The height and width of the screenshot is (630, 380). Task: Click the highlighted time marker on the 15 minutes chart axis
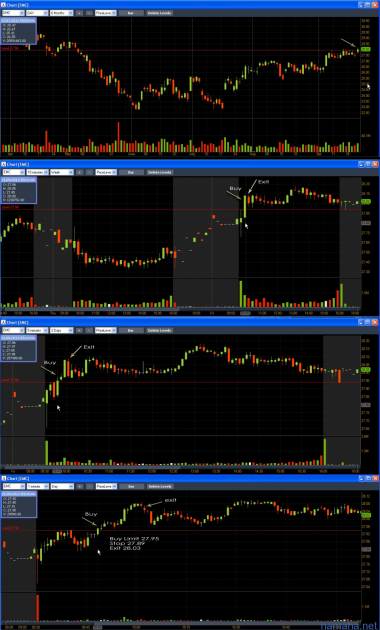click(x=245, y=313)
